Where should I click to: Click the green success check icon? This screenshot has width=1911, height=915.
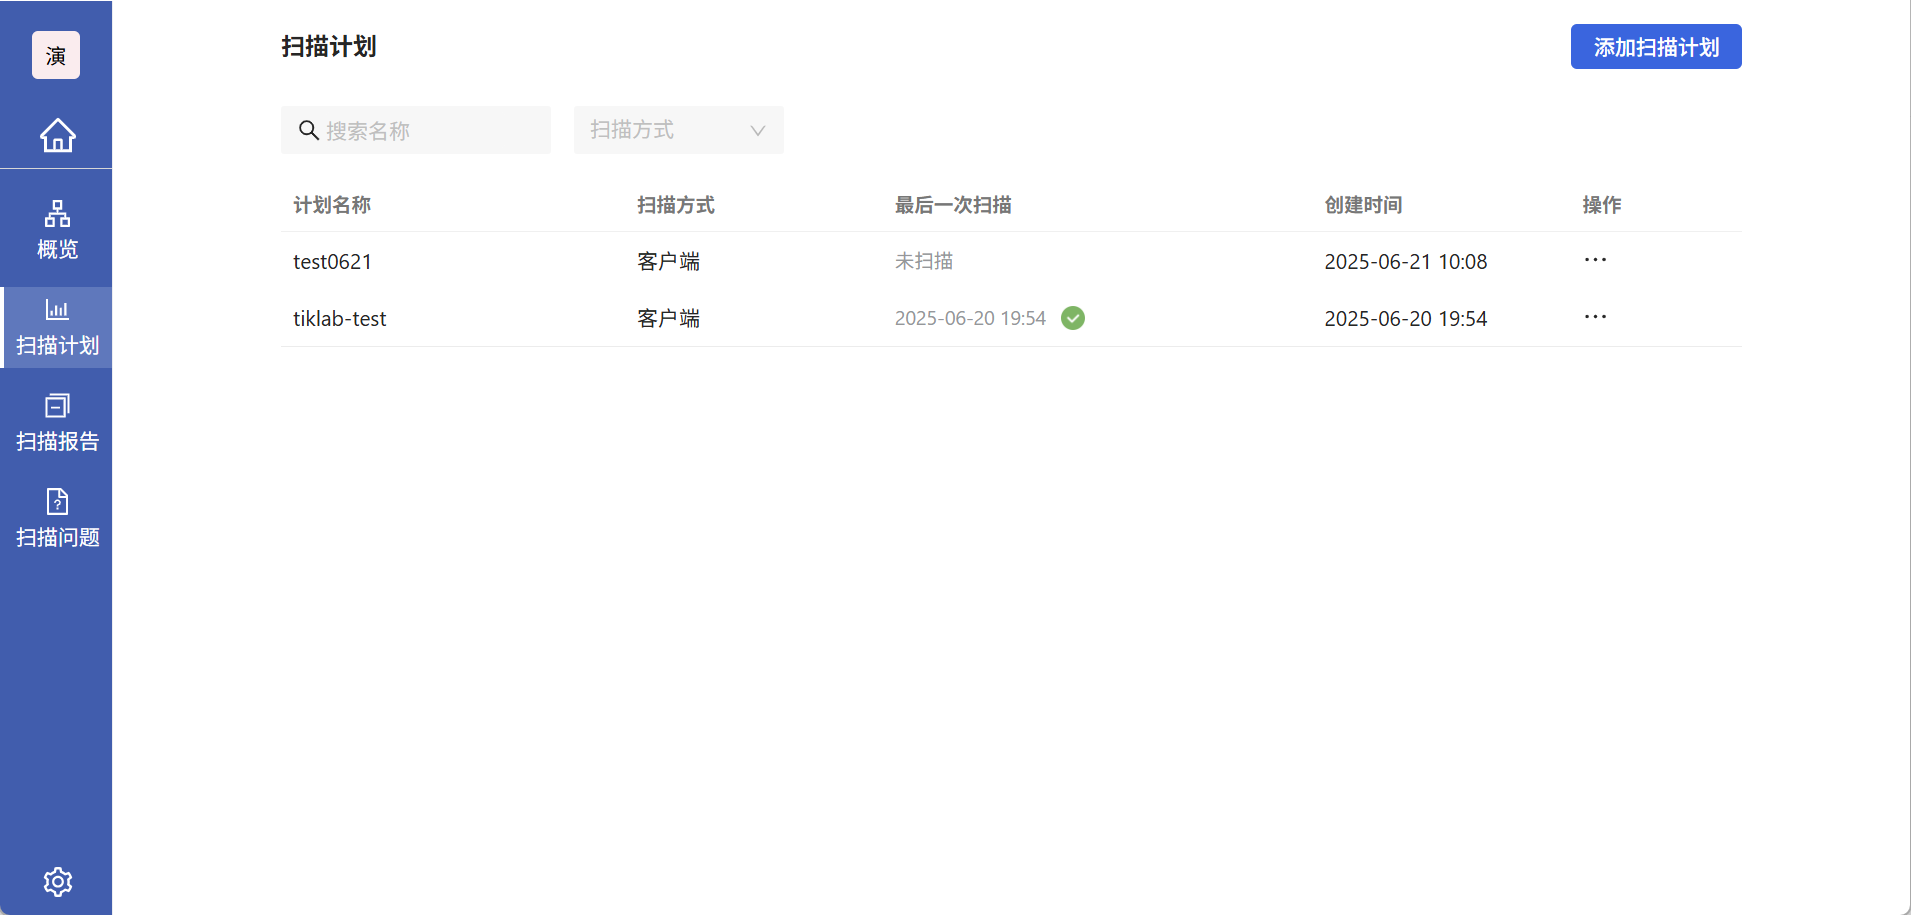tap(1073, 318)
